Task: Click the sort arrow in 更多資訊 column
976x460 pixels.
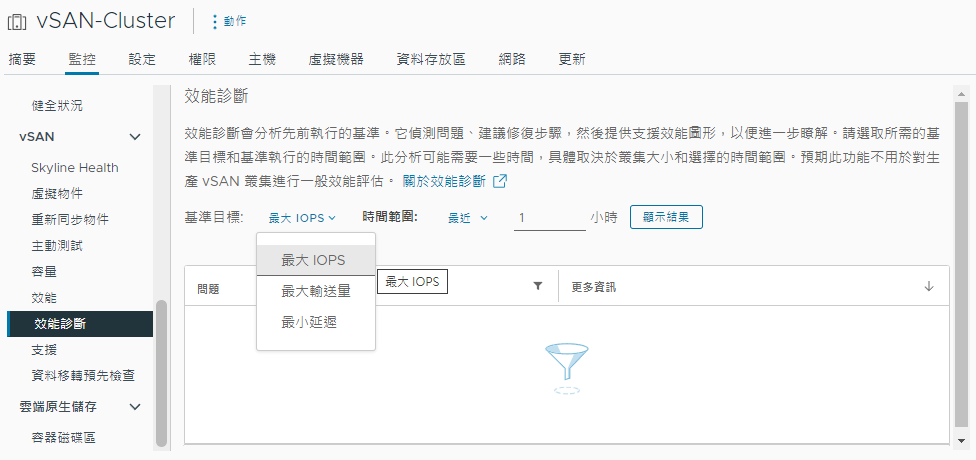Action: click(x=929, y=286)
